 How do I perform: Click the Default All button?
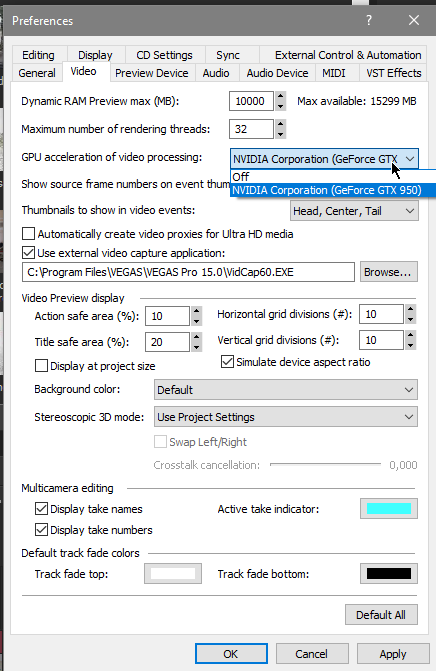click(381, 615)
